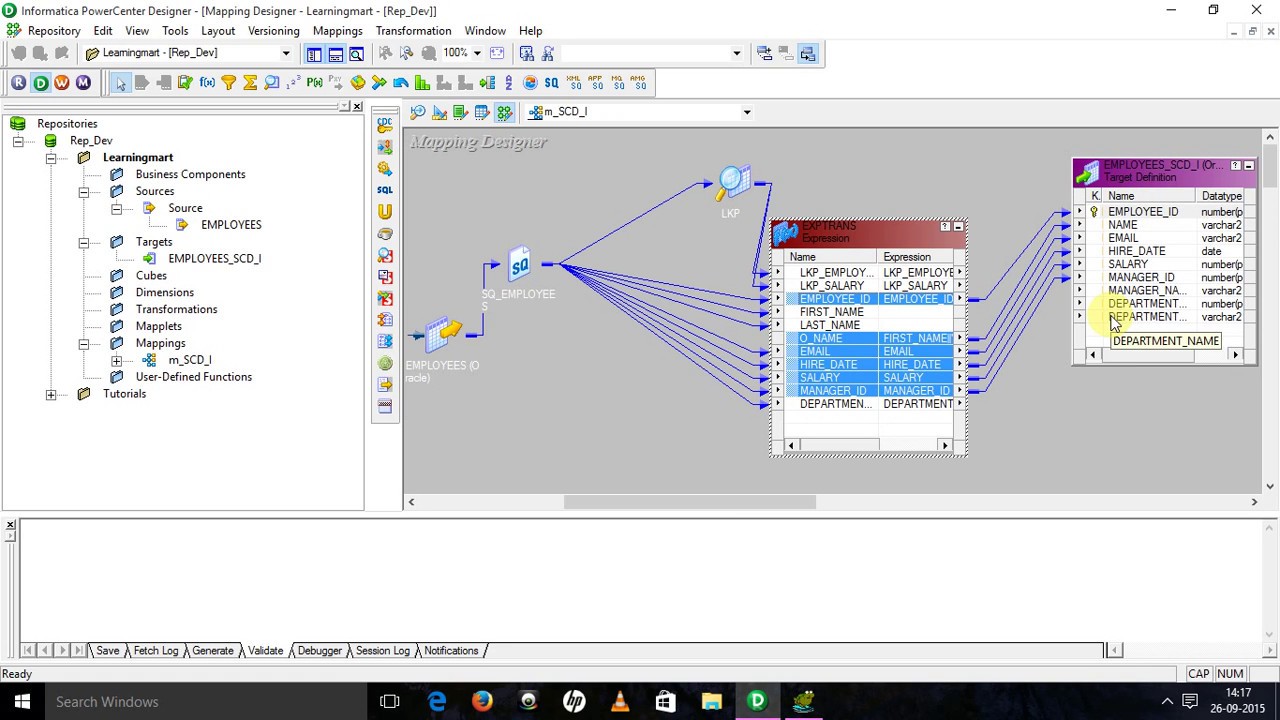Open the Layout menu
Viewport: 1280px width, 720px height.
(x=218, y=31)
